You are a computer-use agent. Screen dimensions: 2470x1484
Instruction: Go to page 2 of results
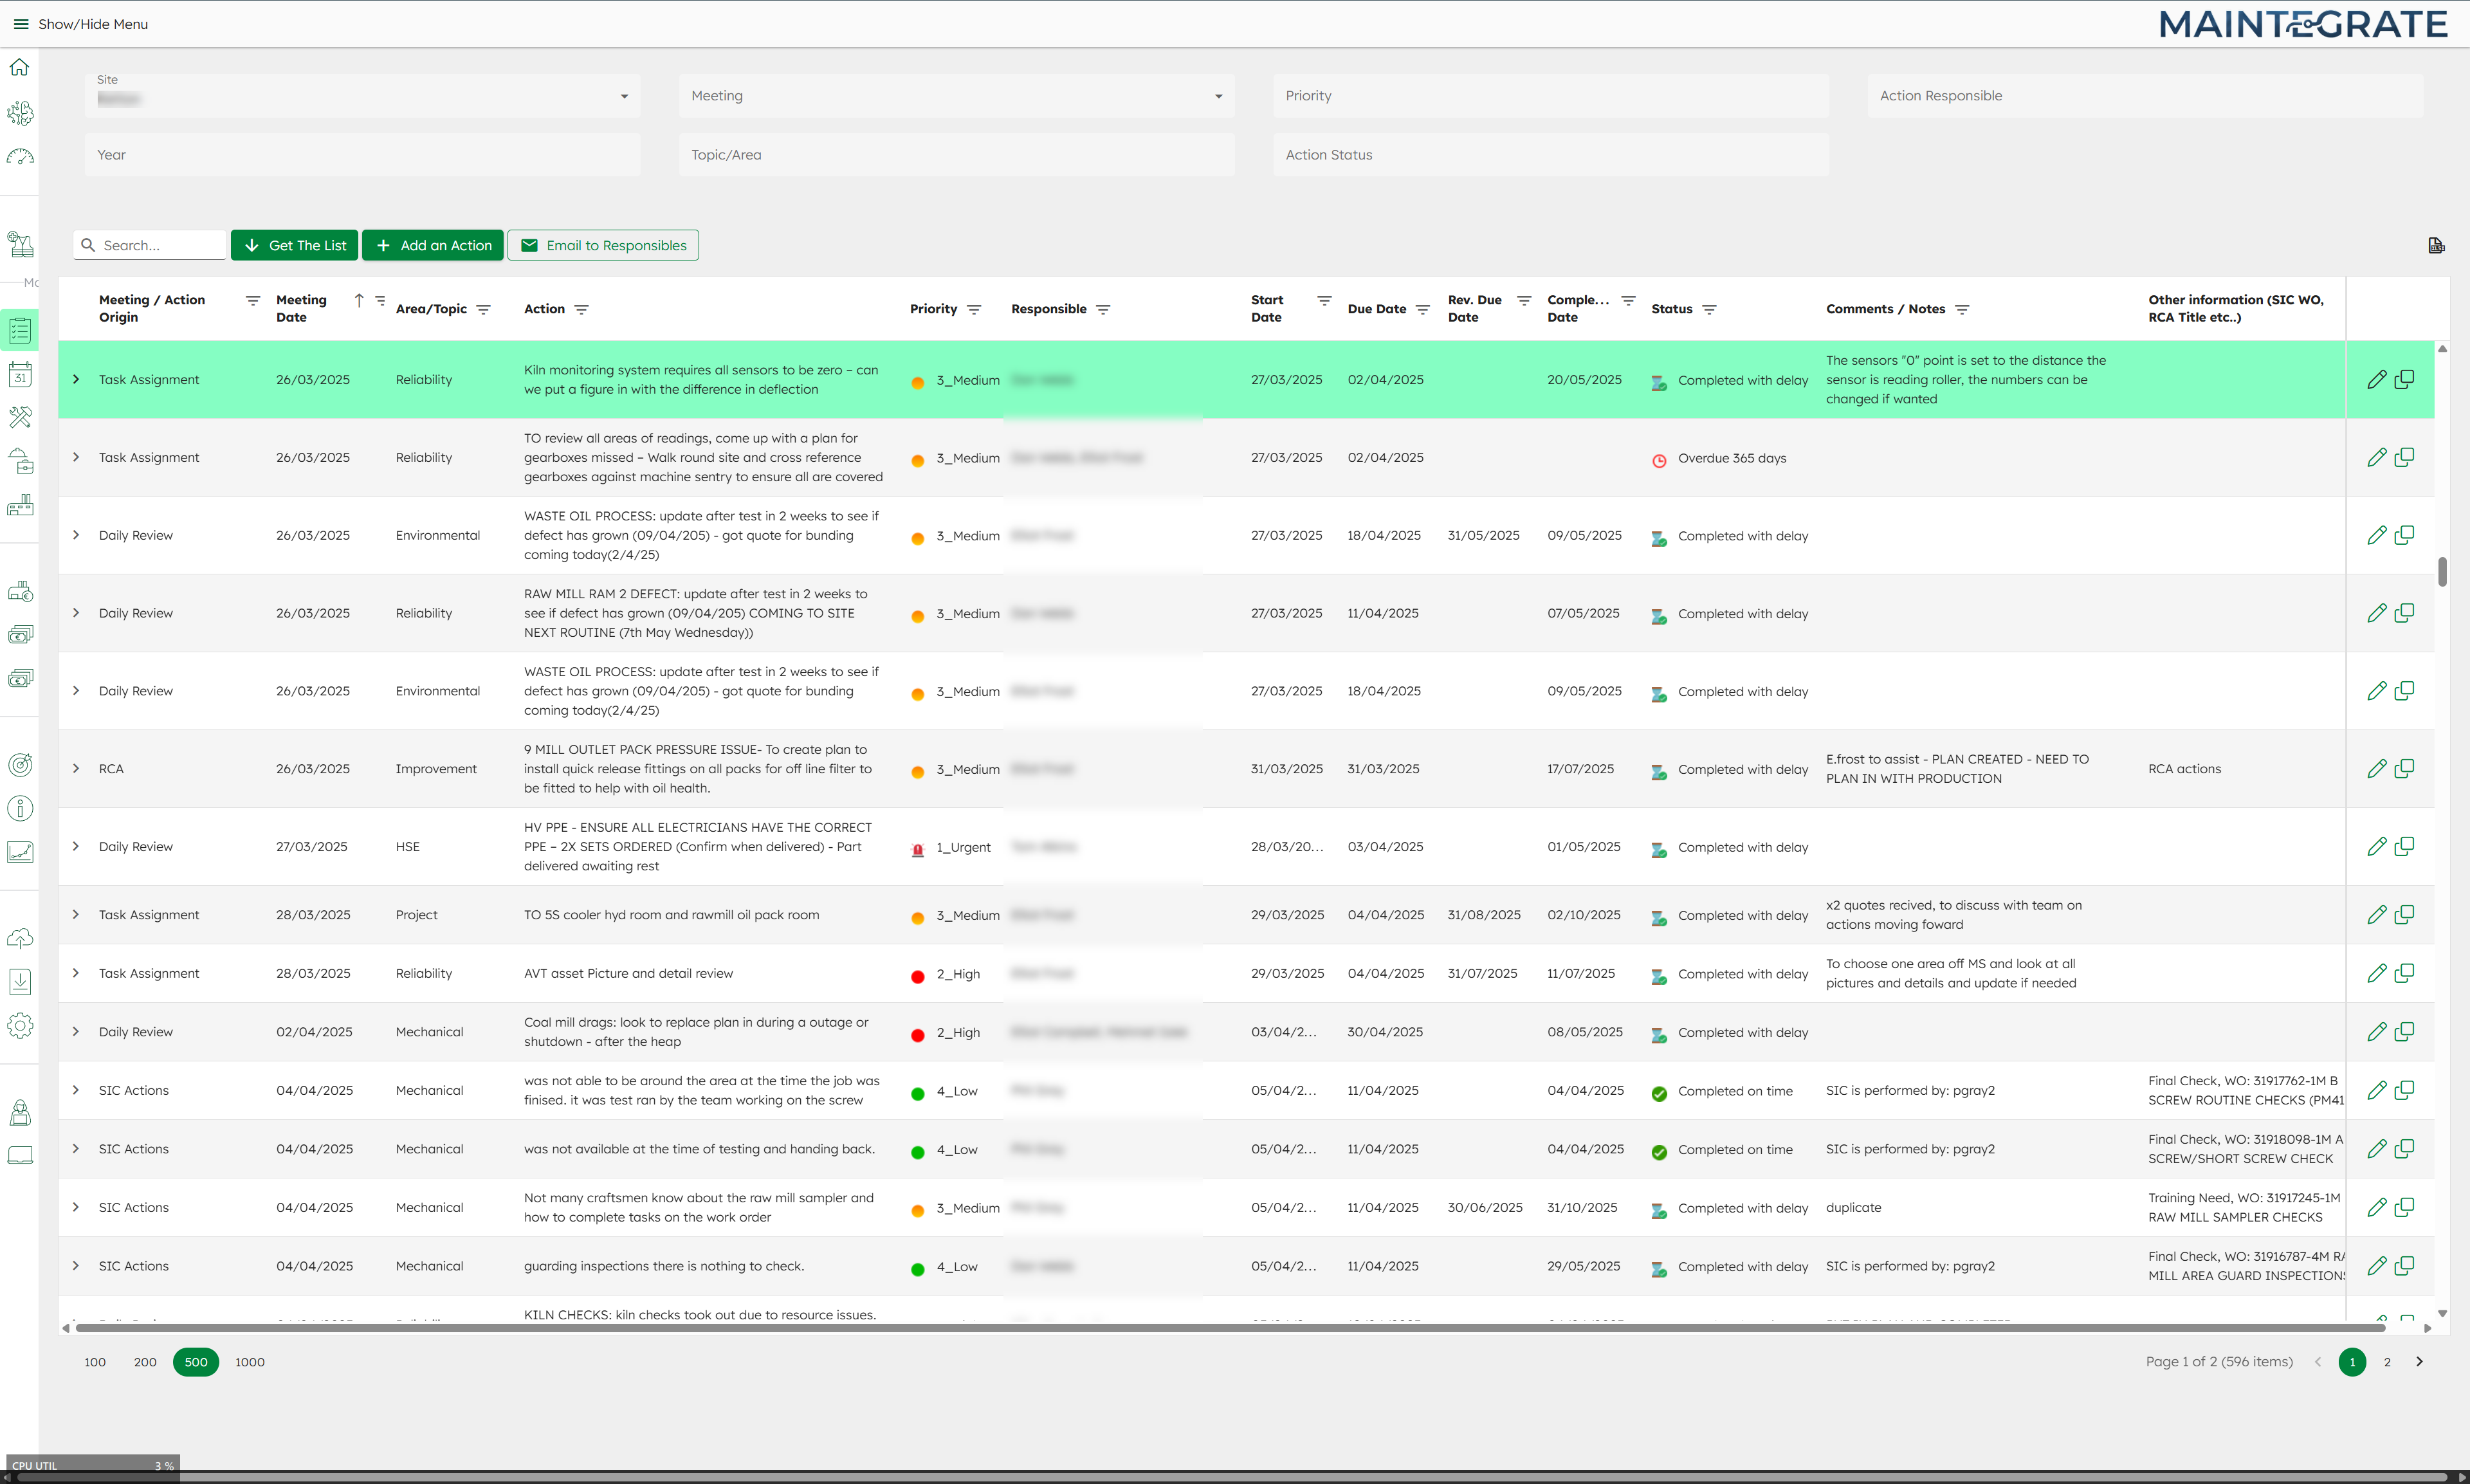[x=2387, y=1362]
